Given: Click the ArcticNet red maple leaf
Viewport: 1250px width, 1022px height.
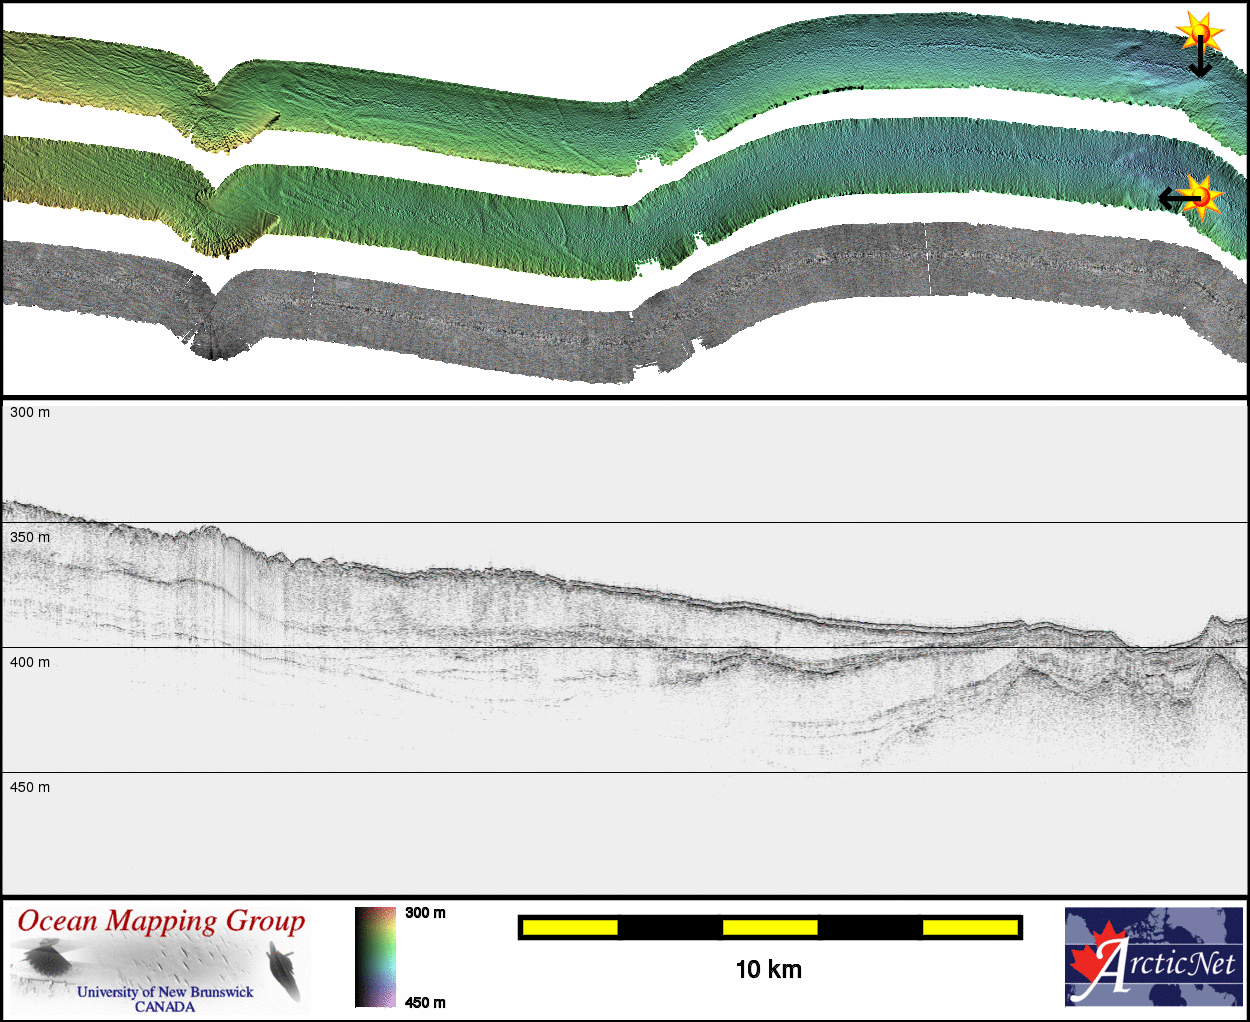Looking at the screenshot, I should tap(1094, 962).
